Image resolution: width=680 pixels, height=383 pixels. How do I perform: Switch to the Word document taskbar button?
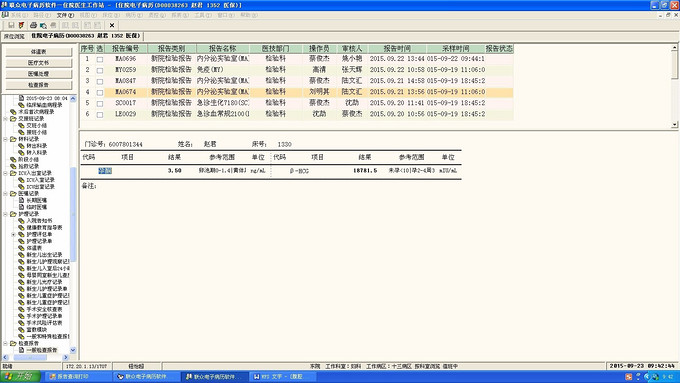[x=282, y=376]
